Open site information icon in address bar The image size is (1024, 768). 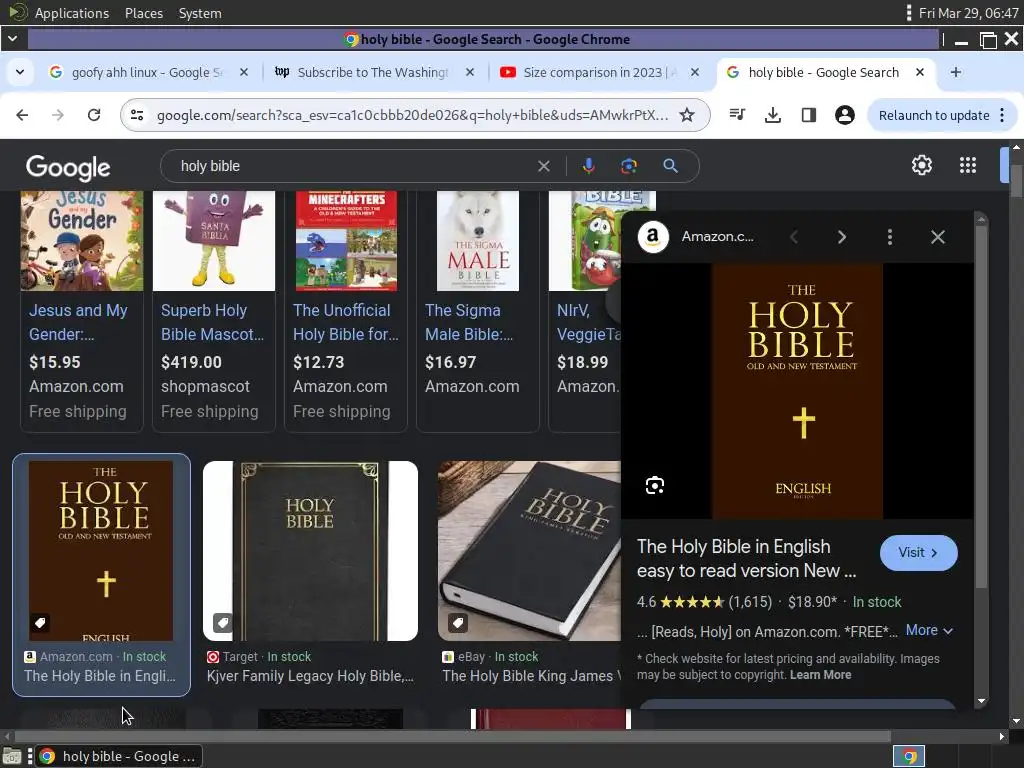137,115
